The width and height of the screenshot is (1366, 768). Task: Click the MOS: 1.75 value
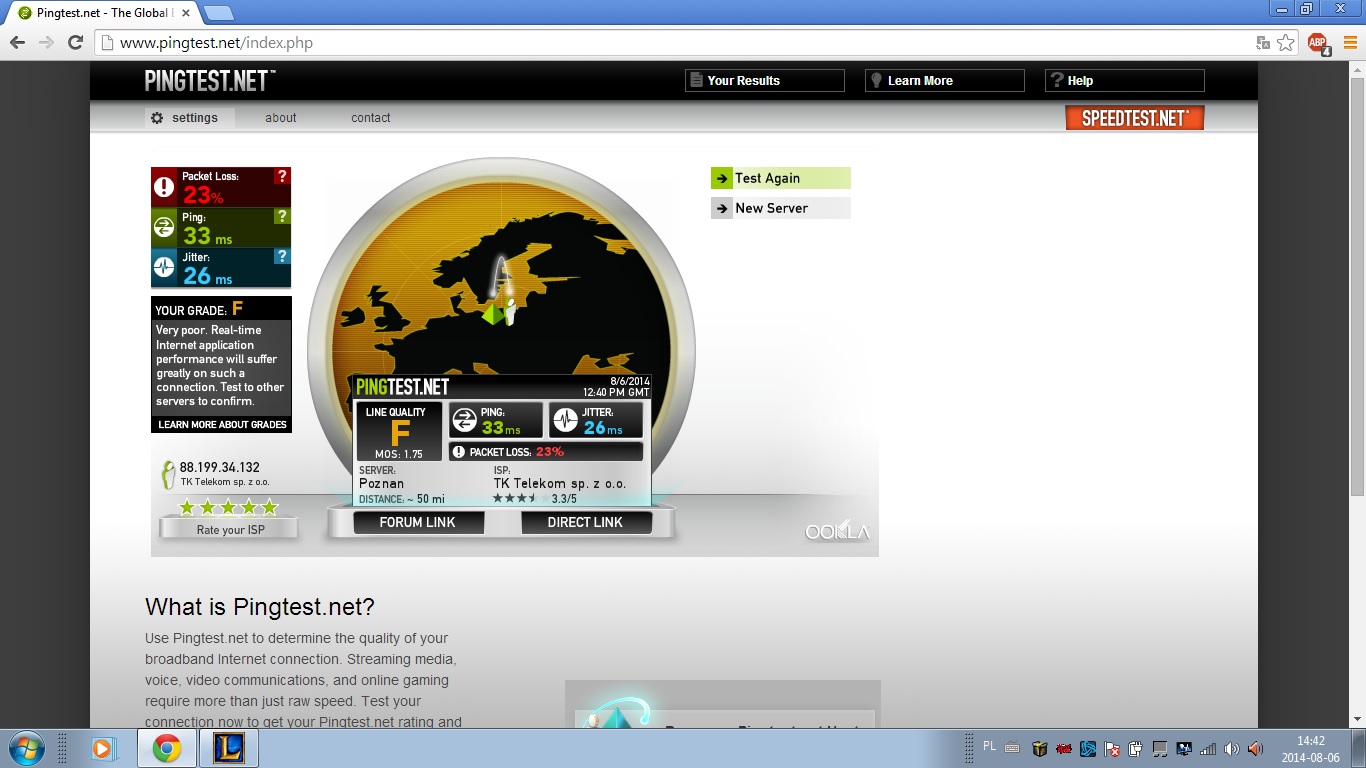(399, 454)
